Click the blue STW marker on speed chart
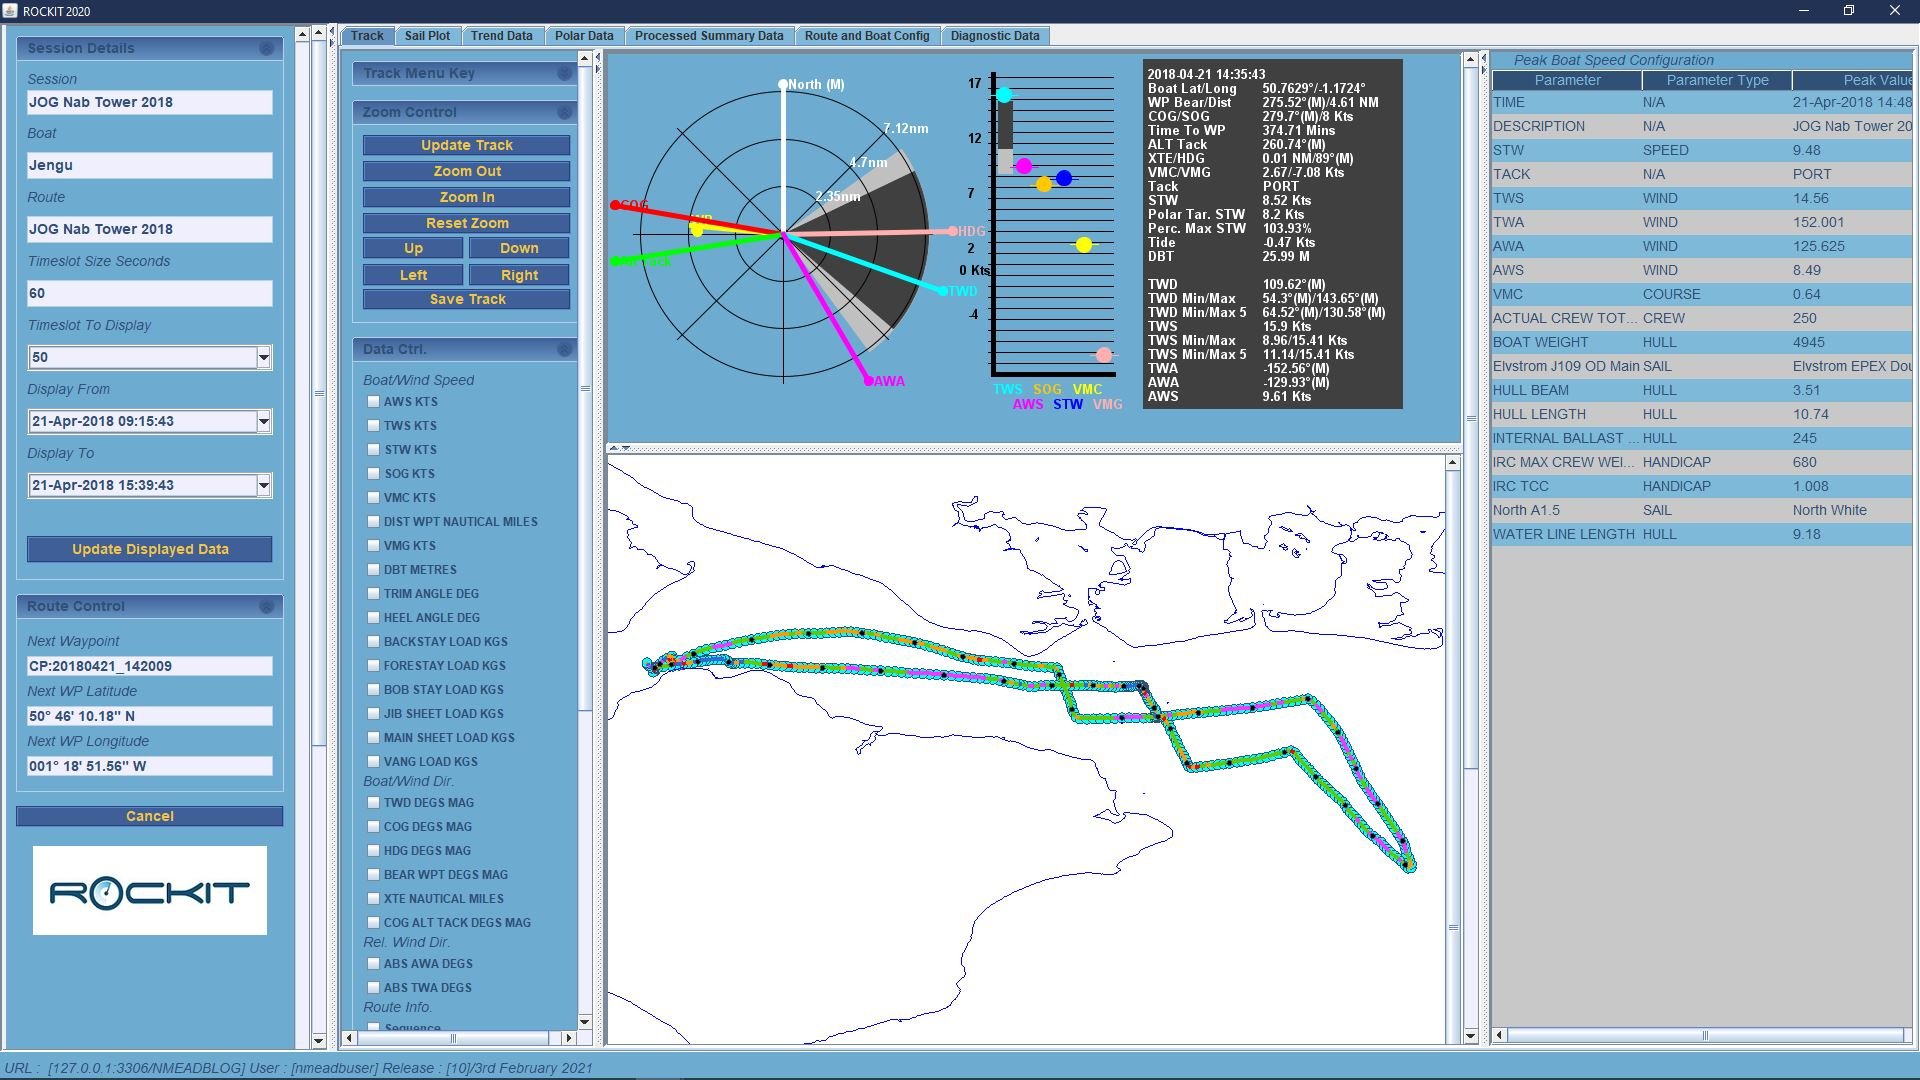Screen dimensions: 1920x1080 point(1064,178)
